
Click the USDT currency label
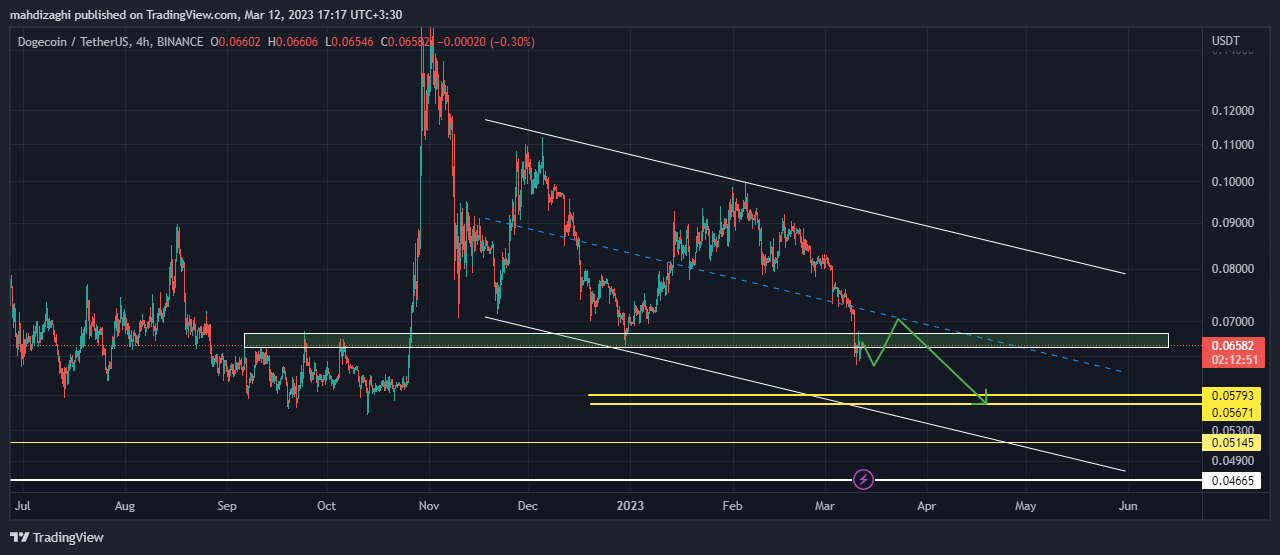(x=1225, y=41)
